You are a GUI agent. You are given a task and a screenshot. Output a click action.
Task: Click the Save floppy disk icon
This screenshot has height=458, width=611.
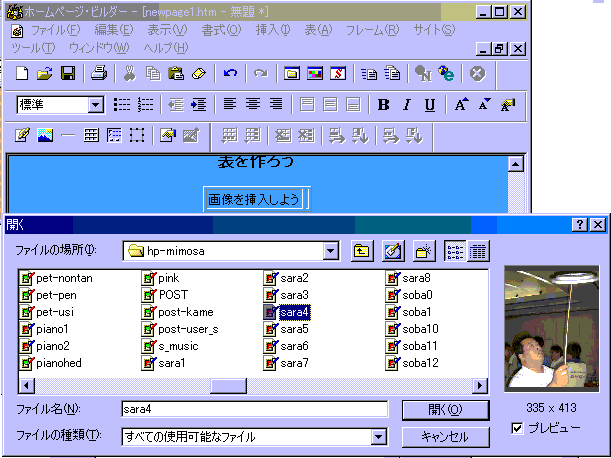(x=68, y=73)
